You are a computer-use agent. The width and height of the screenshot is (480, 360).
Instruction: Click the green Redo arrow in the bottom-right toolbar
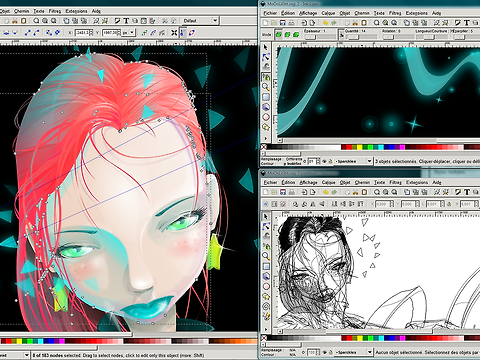pyautogui.click(x=334, y=192)
